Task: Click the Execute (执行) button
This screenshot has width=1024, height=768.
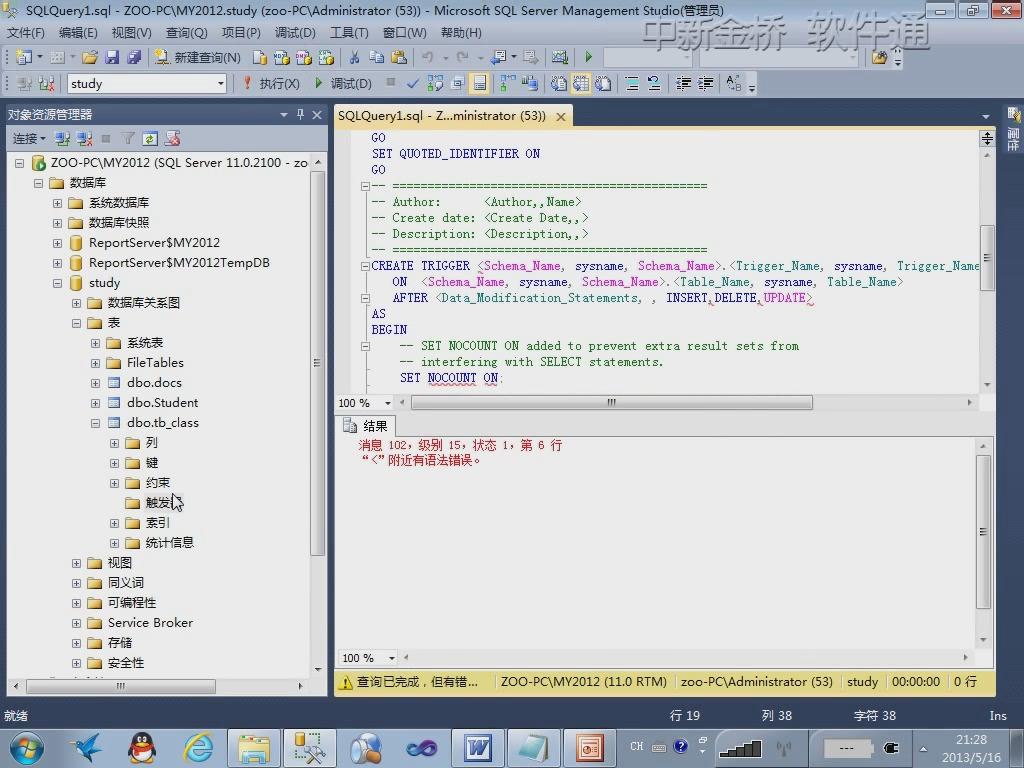Action: click(x=272, y=84)
